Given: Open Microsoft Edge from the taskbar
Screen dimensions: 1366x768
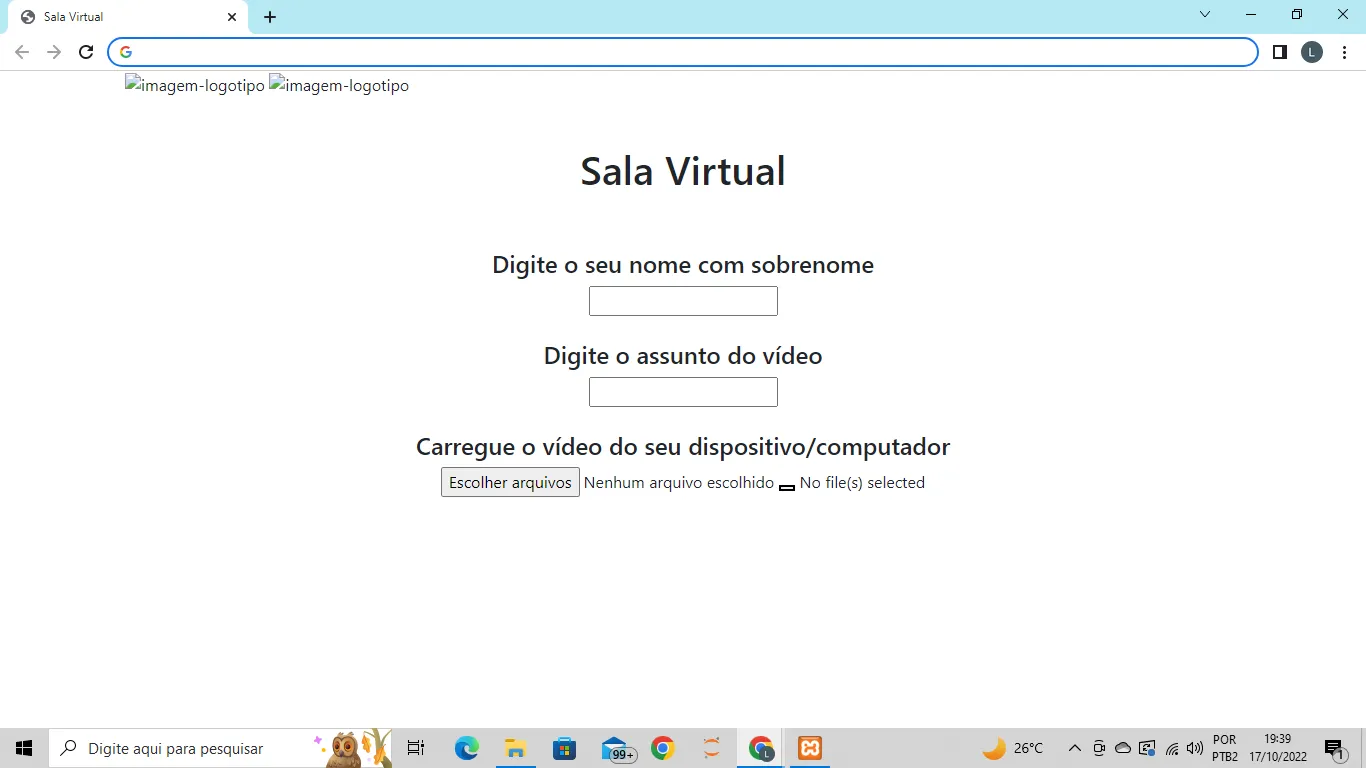Looking at the screenshot, I should pyautogui.click(x=466, y=748).
